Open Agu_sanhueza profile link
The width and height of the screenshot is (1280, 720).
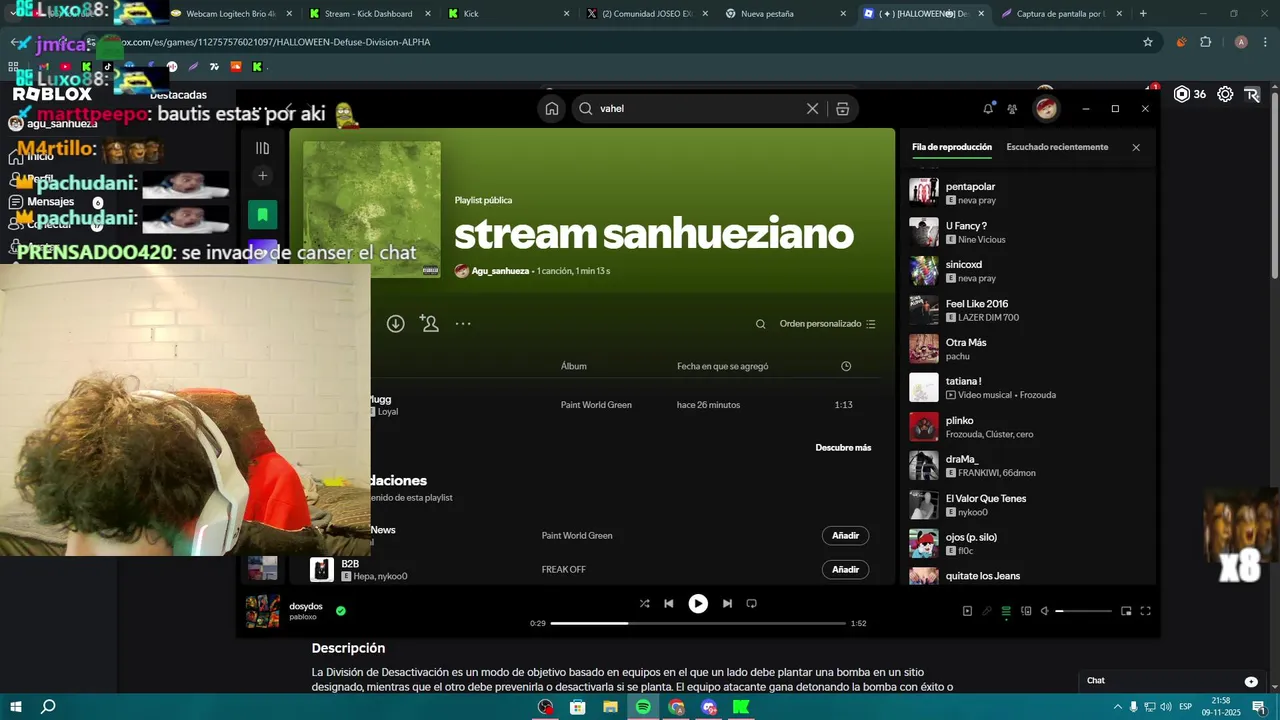[x=500, y=271]
